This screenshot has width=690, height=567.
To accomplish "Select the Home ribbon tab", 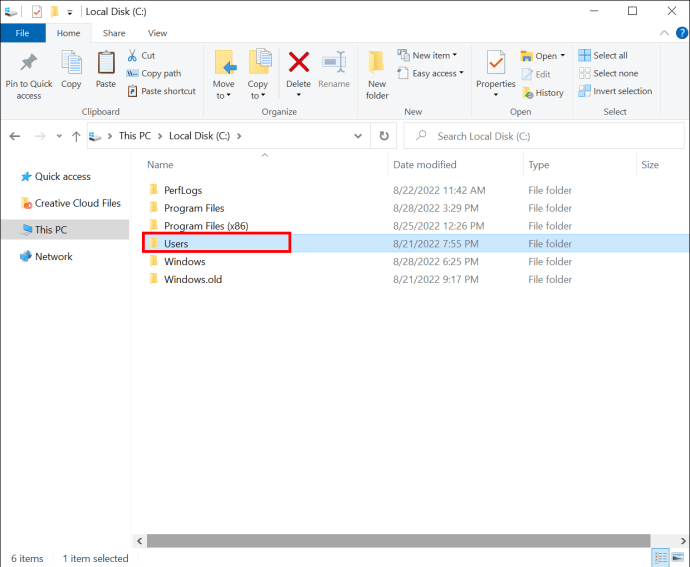I will [68, 33].
